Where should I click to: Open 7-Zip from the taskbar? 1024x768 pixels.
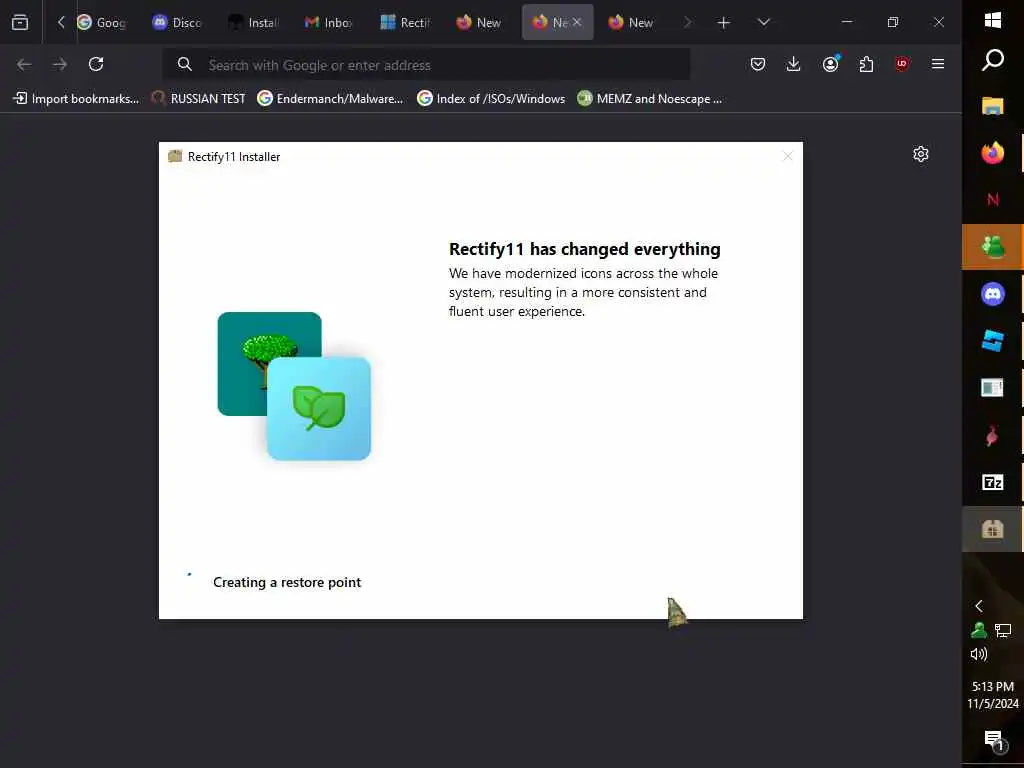(x=993, y=483)
